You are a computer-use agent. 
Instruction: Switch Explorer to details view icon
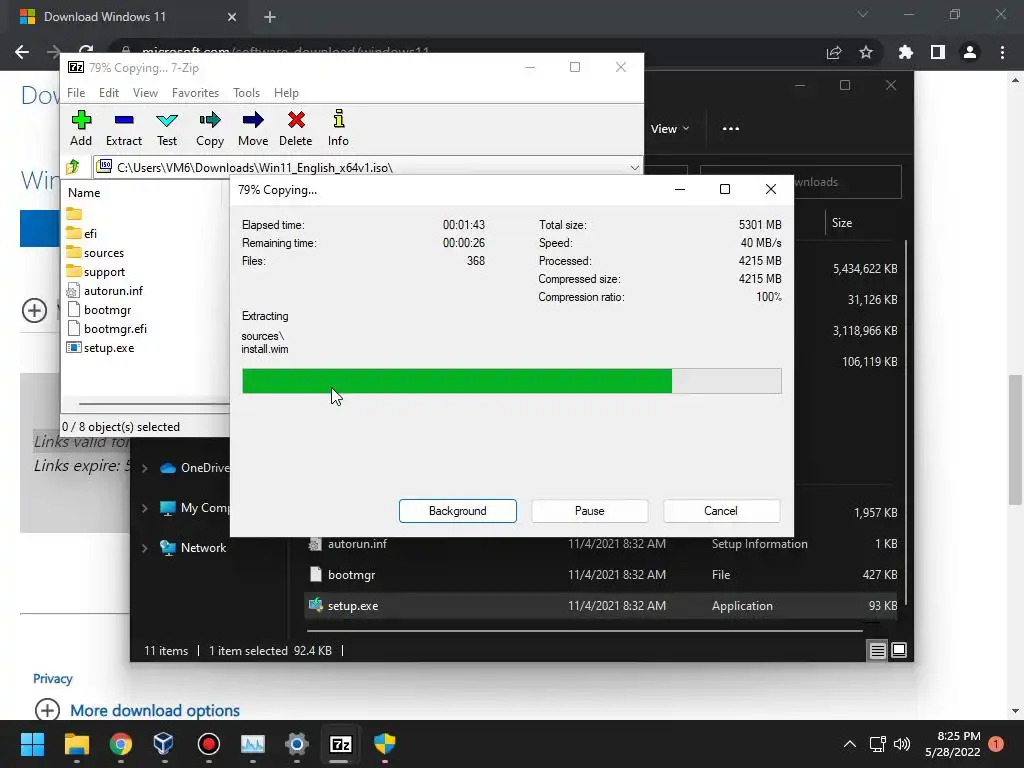[x=877, y=650]
